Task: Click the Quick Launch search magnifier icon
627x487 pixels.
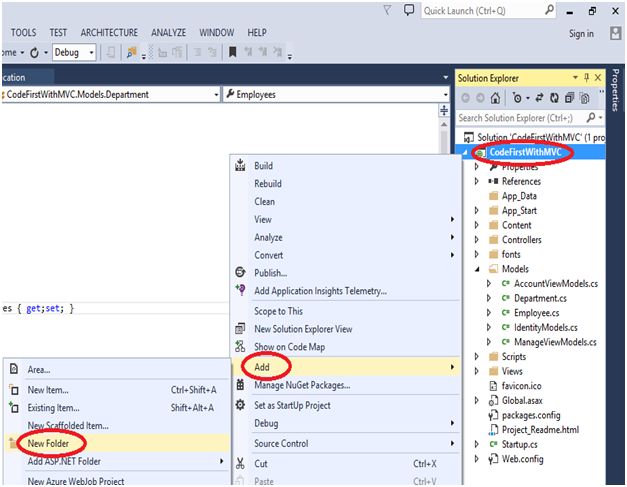Action: (x=549, y=10)
